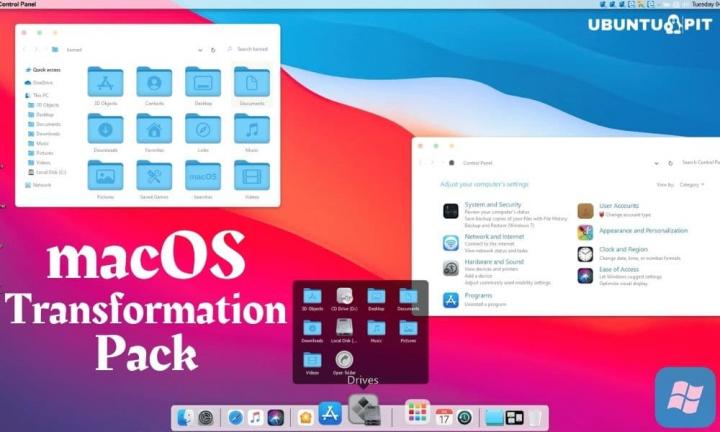Open Desktop folder in the Drives popup
The height and width of the screenshot is (432, 720).
pos(376,299)
